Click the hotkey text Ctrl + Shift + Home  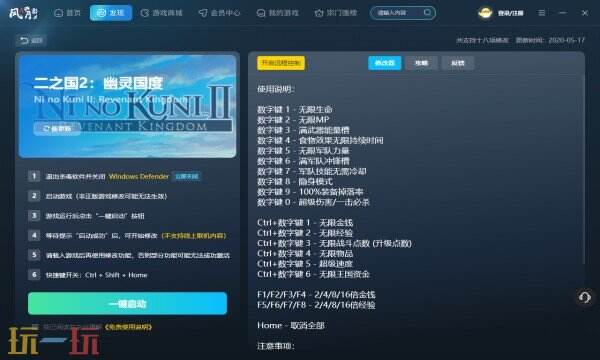point(116,275)
